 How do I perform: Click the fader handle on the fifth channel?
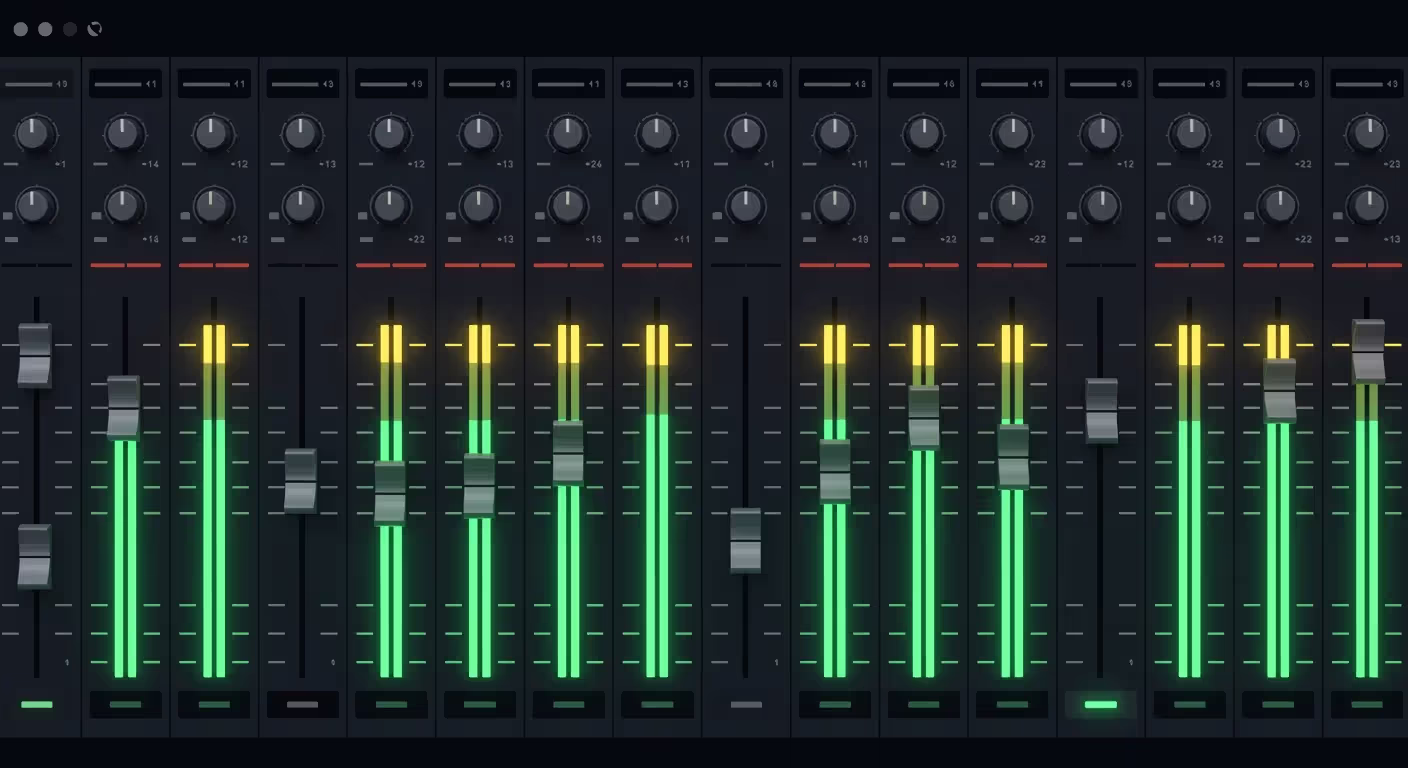[x=390, y=493]
